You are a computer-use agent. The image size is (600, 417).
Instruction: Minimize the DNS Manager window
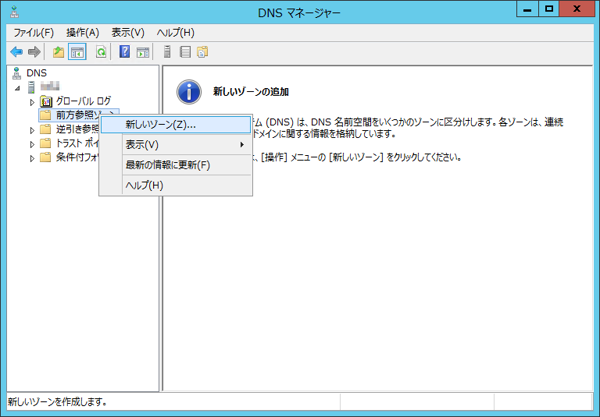point(527,9)
